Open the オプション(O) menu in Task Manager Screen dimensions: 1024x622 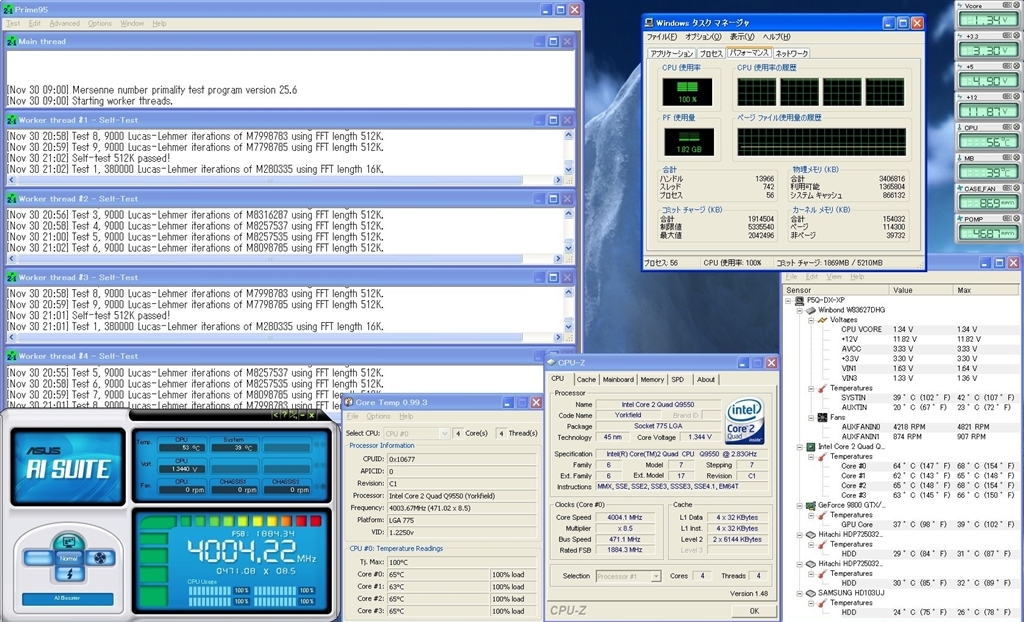[703, 37]
